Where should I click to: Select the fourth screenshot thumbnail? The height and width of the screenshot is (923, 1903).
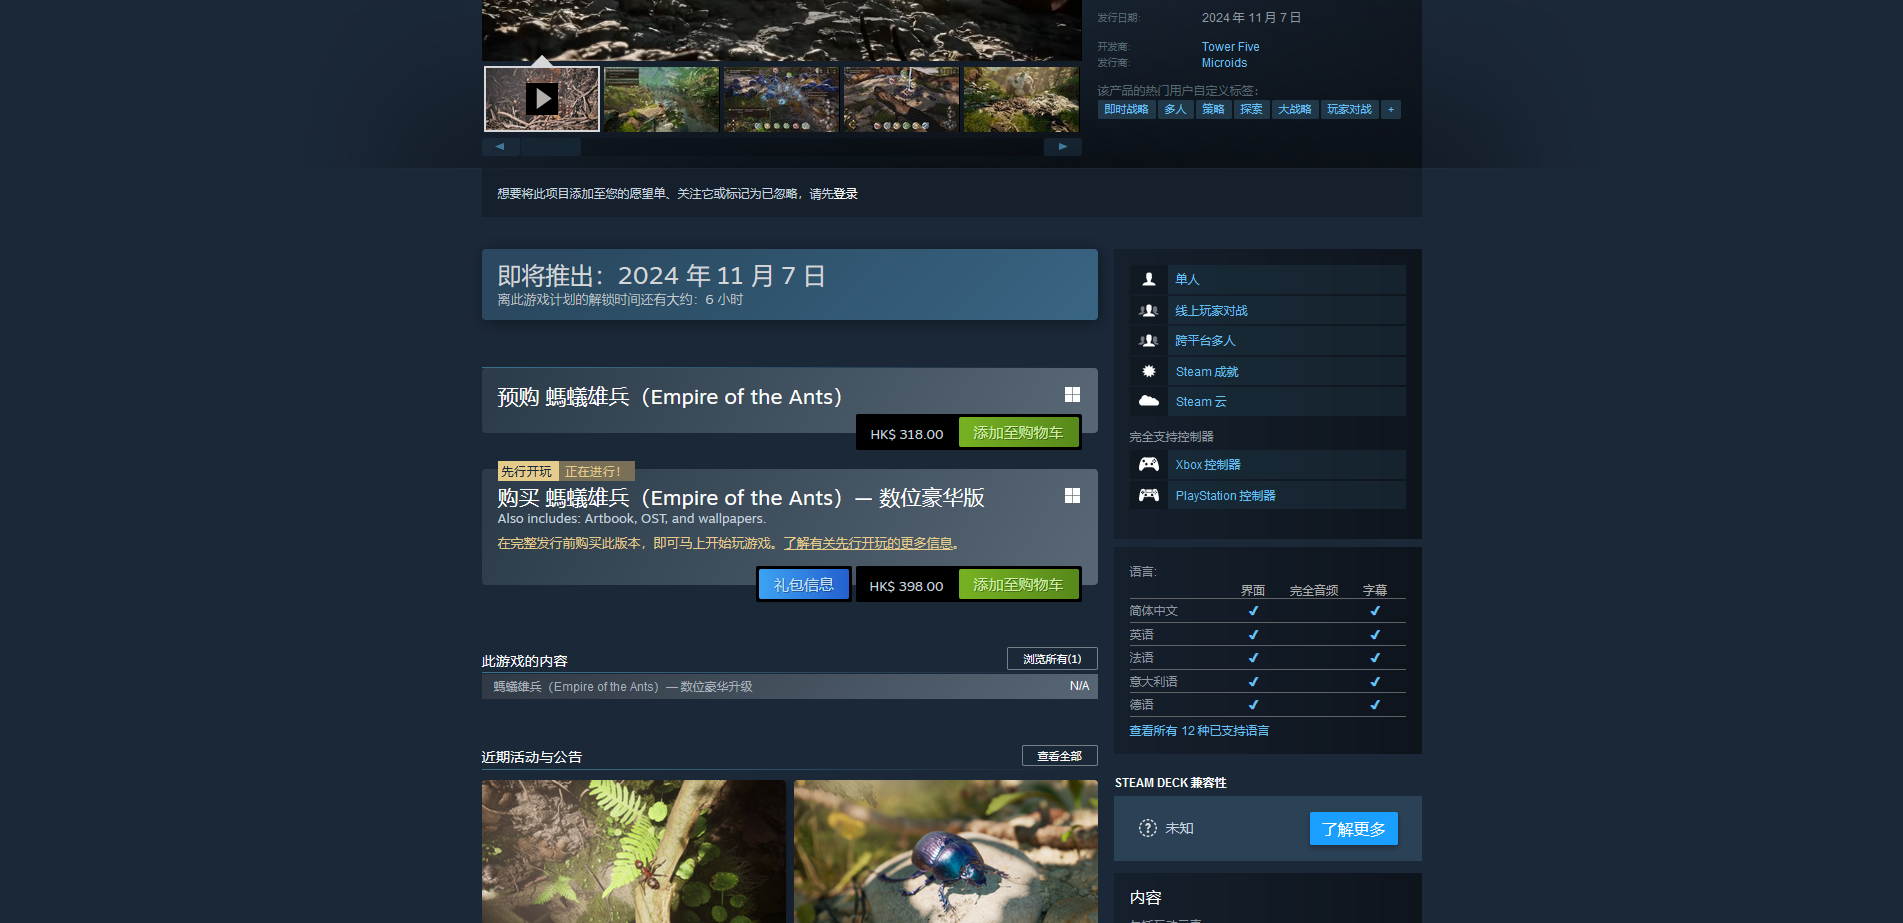tap(901, 99)
